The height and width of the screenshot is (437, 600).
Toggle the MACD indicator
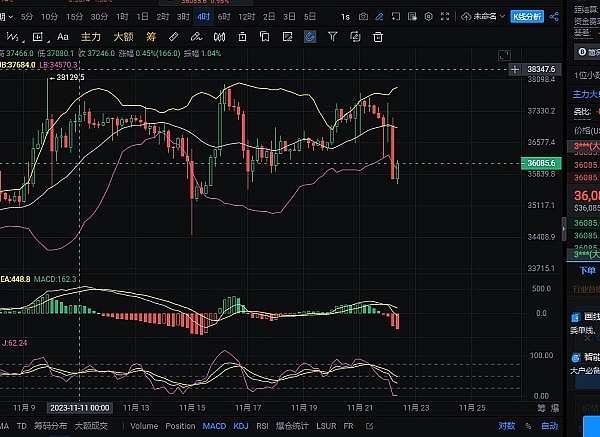[x=214, y=426]
